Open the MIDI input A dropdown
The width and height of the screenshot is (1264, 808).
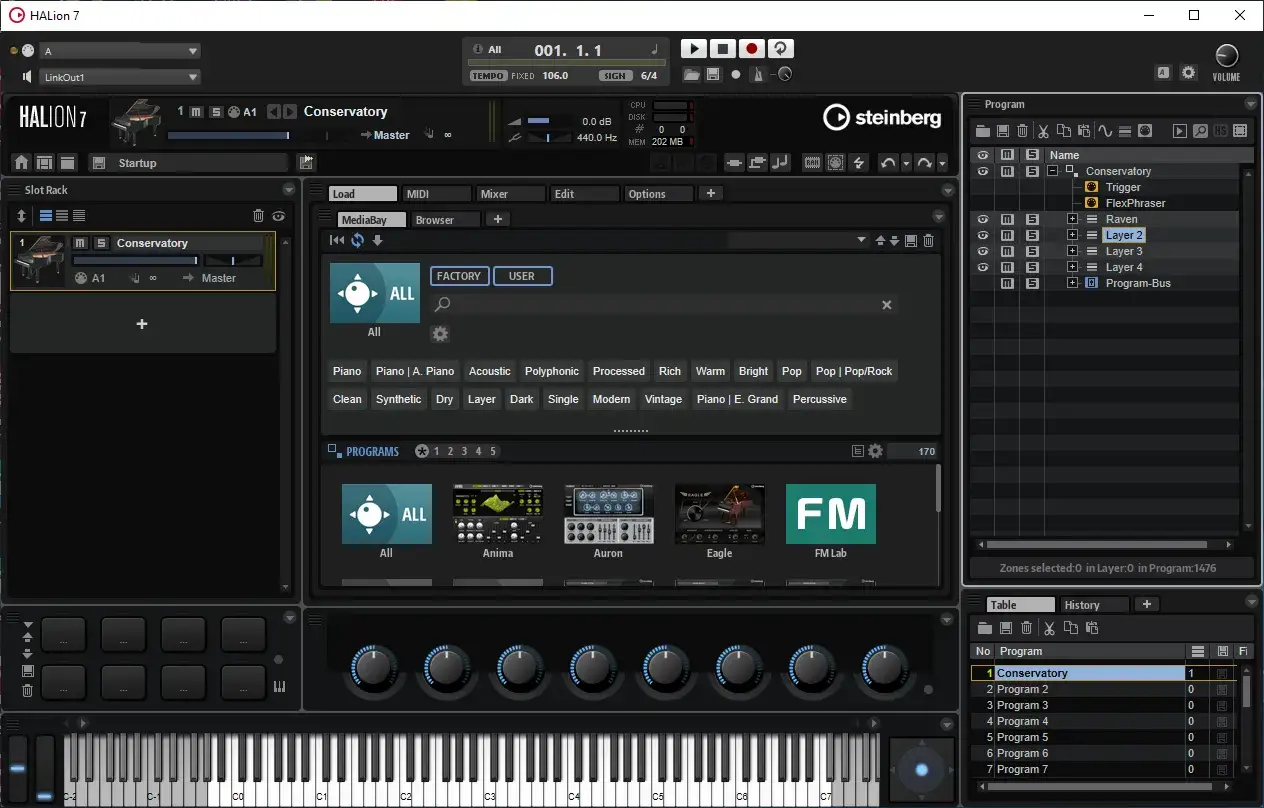(x=120, y=51)
